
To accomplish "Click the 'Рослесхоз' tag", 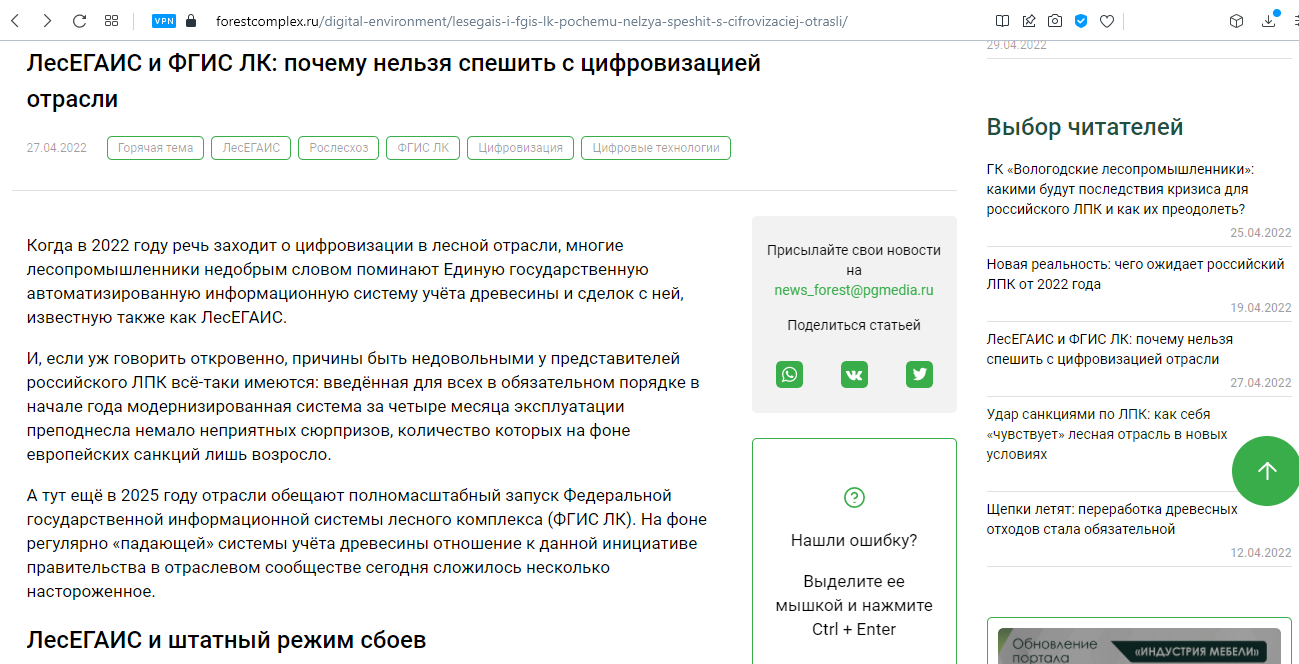I will click(338, 148).
